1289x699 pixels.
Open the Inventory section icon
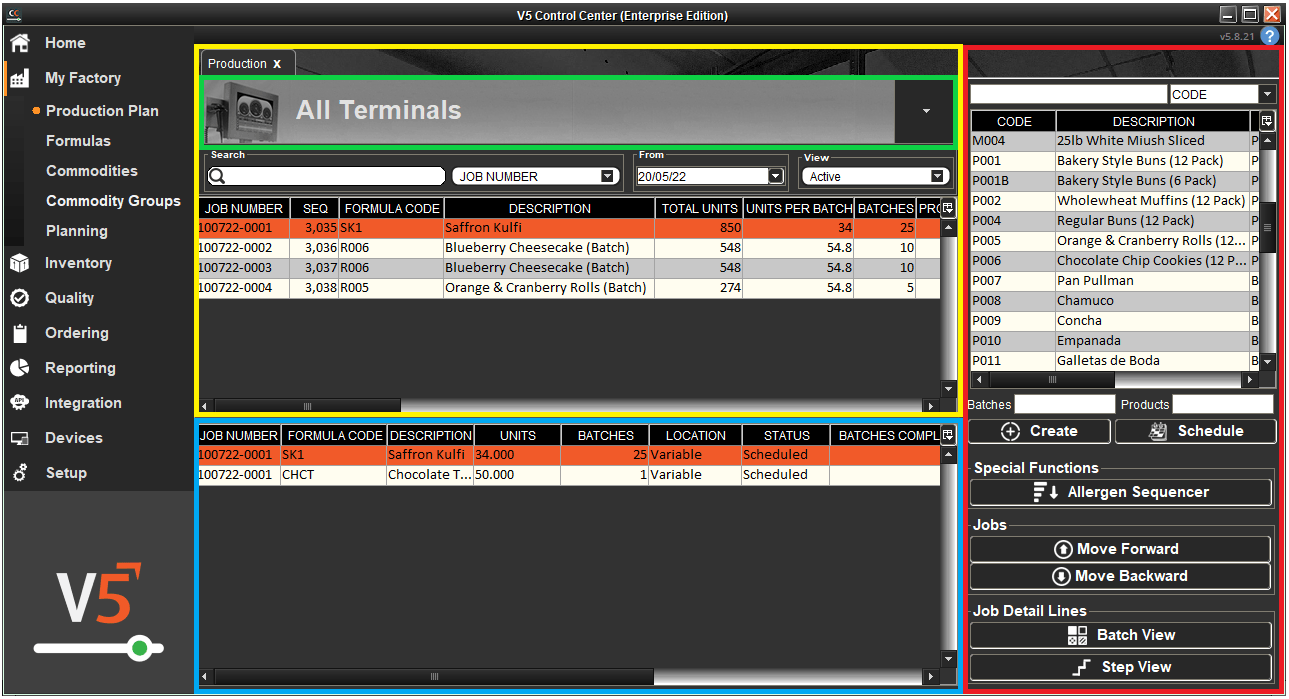coord(20,262)
